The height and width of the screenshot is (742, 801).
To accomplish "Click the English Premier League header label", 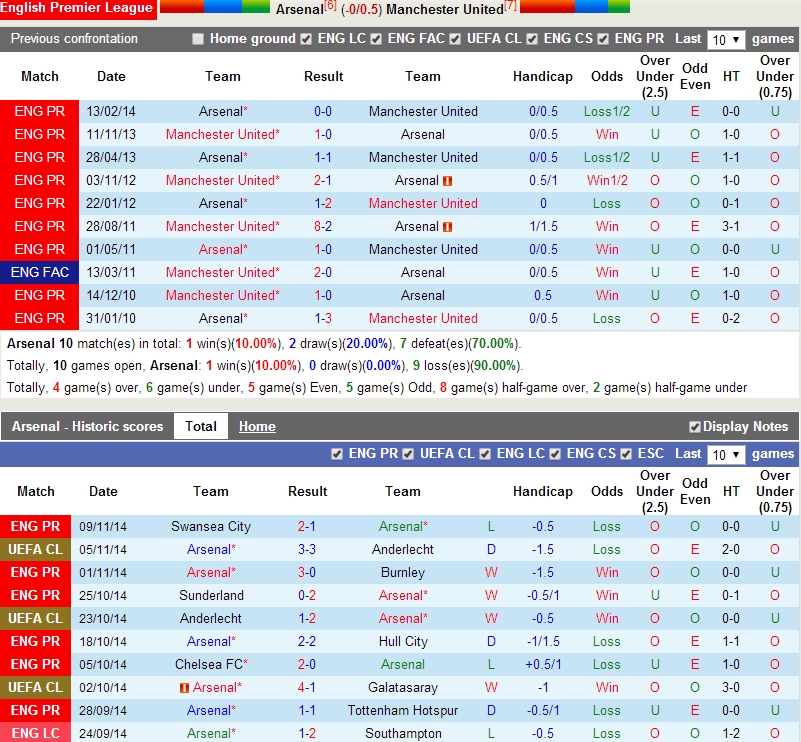I will [77, 8].
